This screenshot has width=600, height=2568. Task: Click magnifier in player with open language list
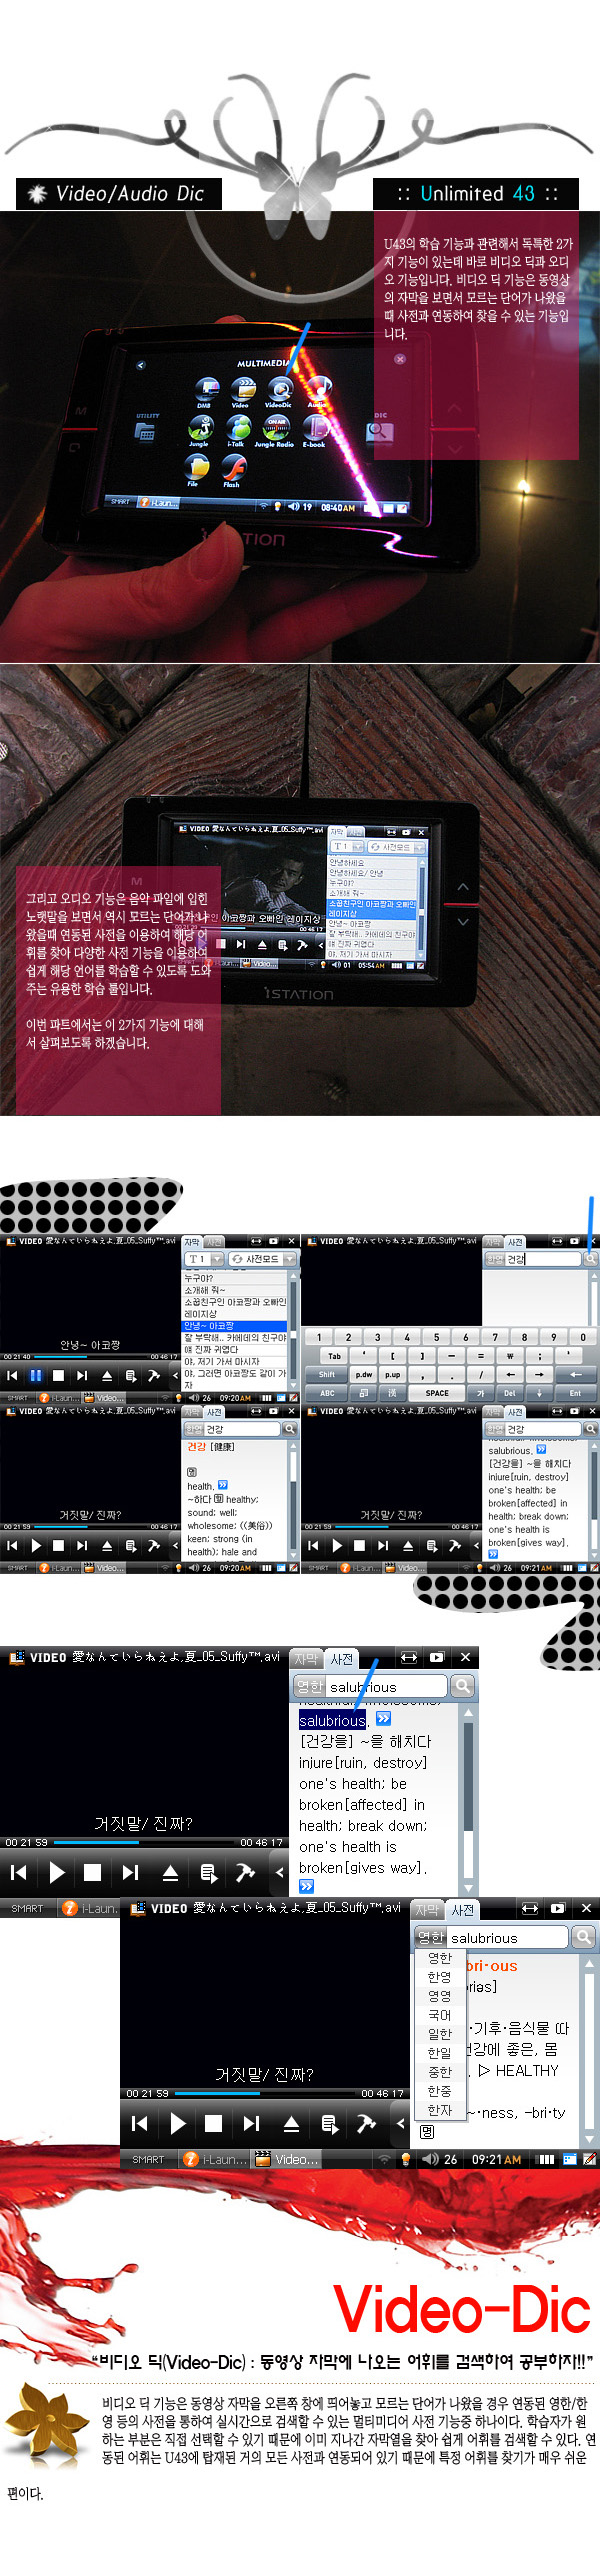click(x=583, y=1937)
